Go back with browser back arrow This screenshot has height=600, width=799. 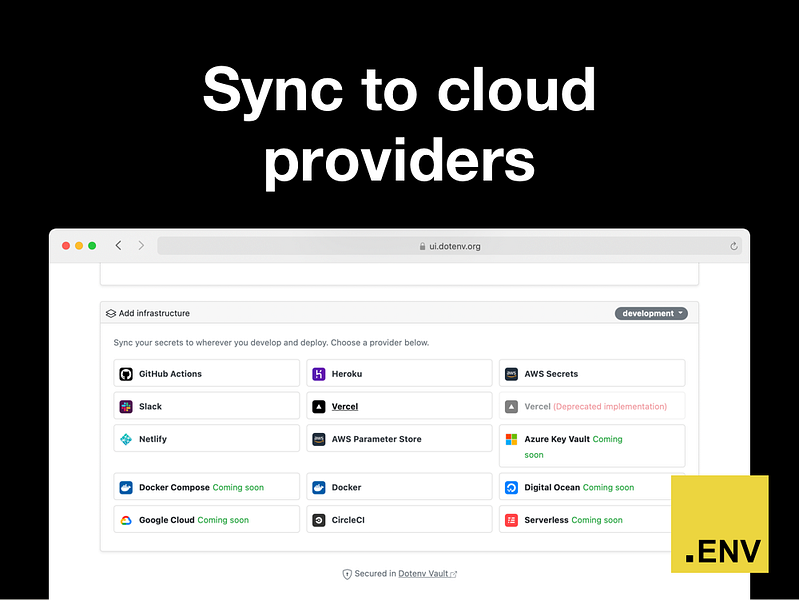tap(118, 246)
